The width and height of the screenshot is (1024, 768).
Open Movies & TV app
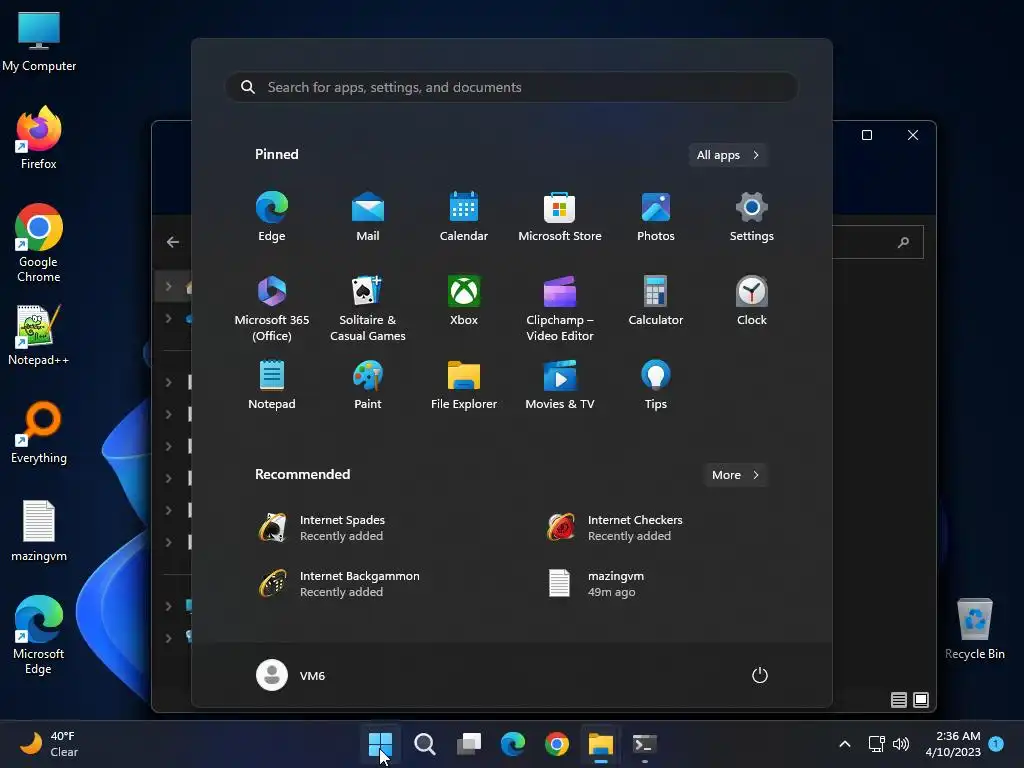[x=560, y=385]
